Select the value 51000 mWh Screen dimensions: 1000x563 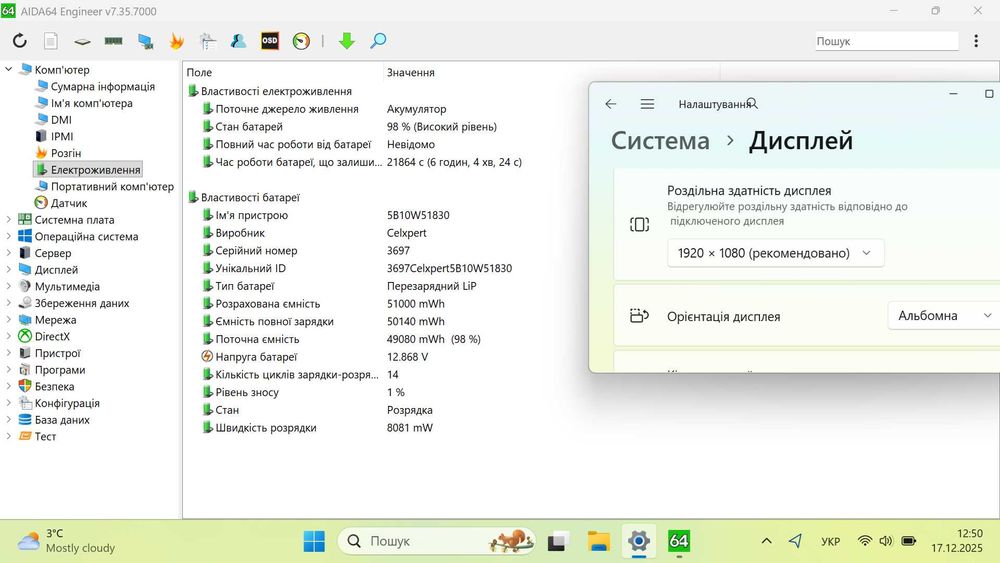click(416, 303)
